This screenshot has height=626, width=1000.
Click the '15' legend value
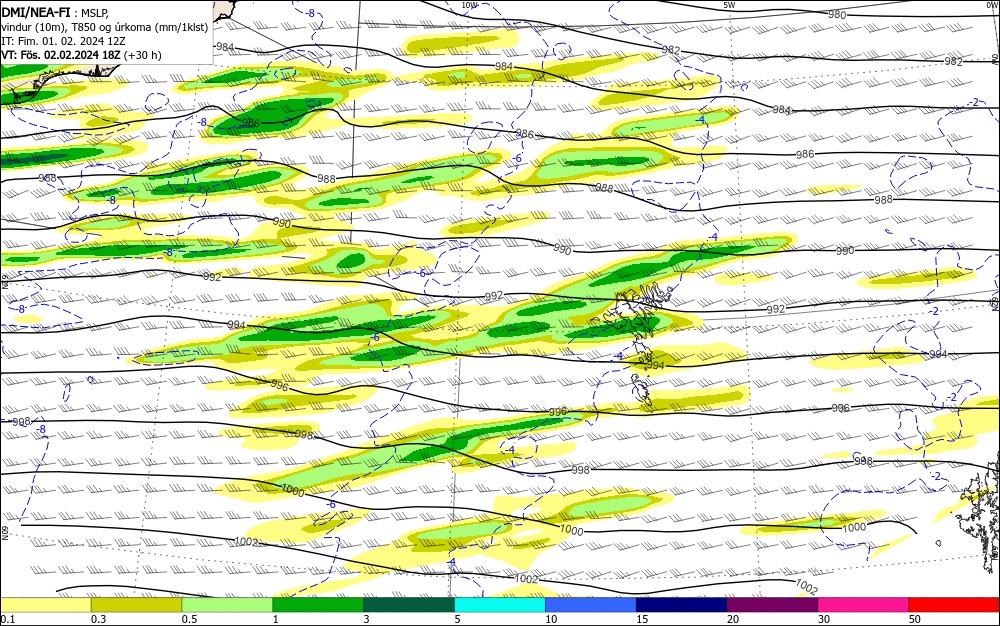pyautogui.click(x=642, y=619)
